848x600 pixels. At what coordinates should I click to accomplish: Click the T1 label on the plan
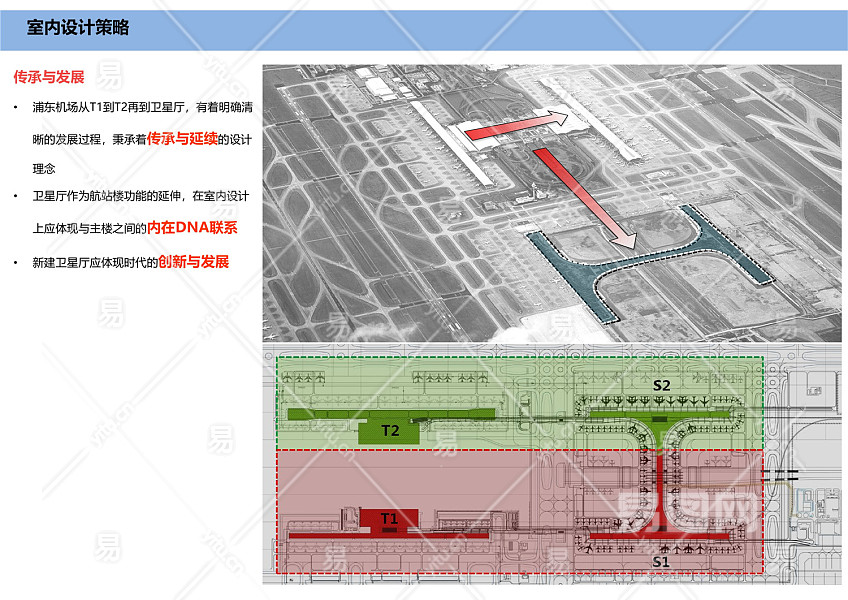(x=389, y=518)
